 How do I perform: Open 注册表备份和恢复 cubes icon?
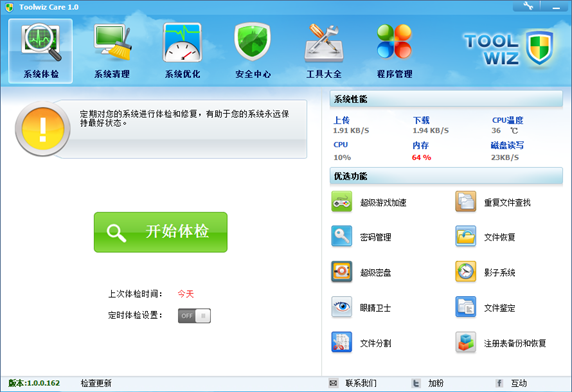click(465, 342)
